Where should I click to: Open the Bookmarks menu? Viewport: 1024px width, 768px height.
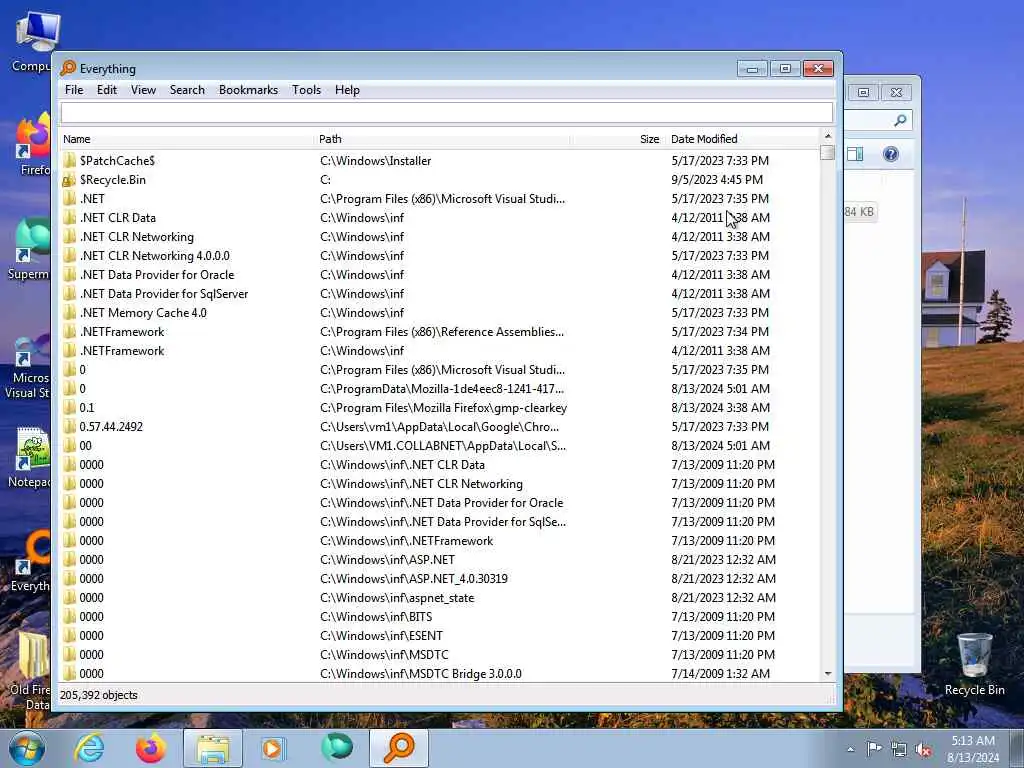coord(248,90)
